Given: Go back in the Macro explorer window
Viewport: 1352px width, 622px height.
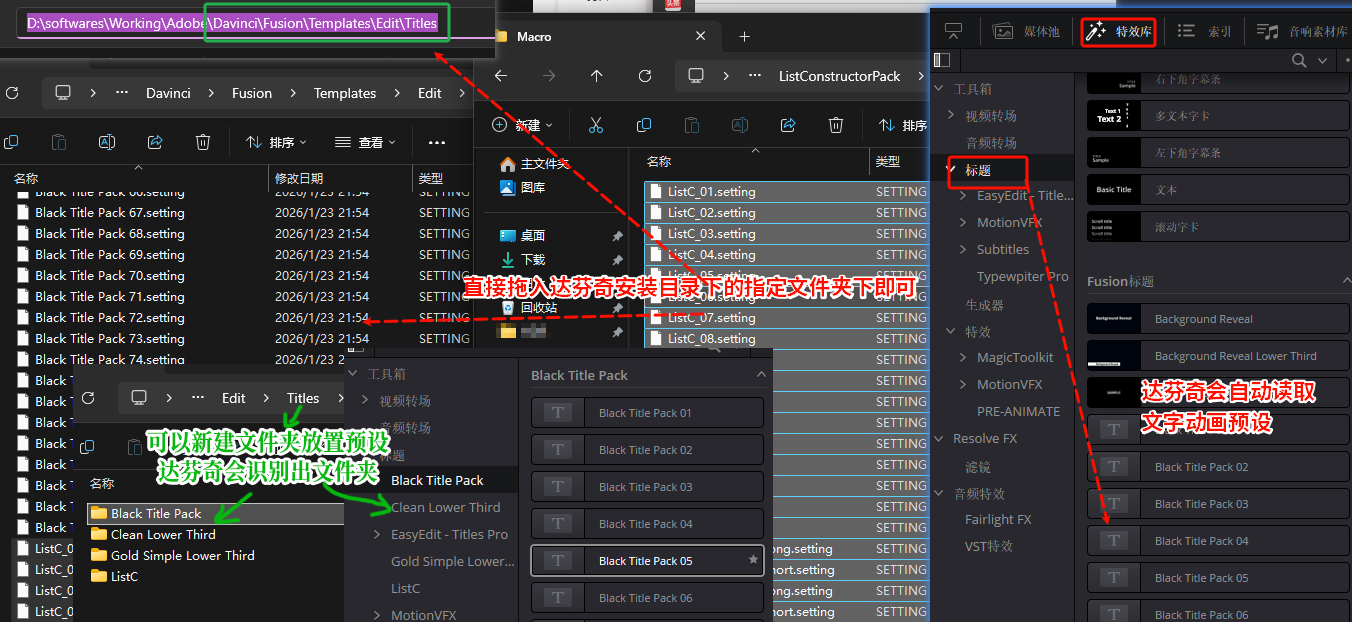Looking at the screenshot, I should click(501, 76).
